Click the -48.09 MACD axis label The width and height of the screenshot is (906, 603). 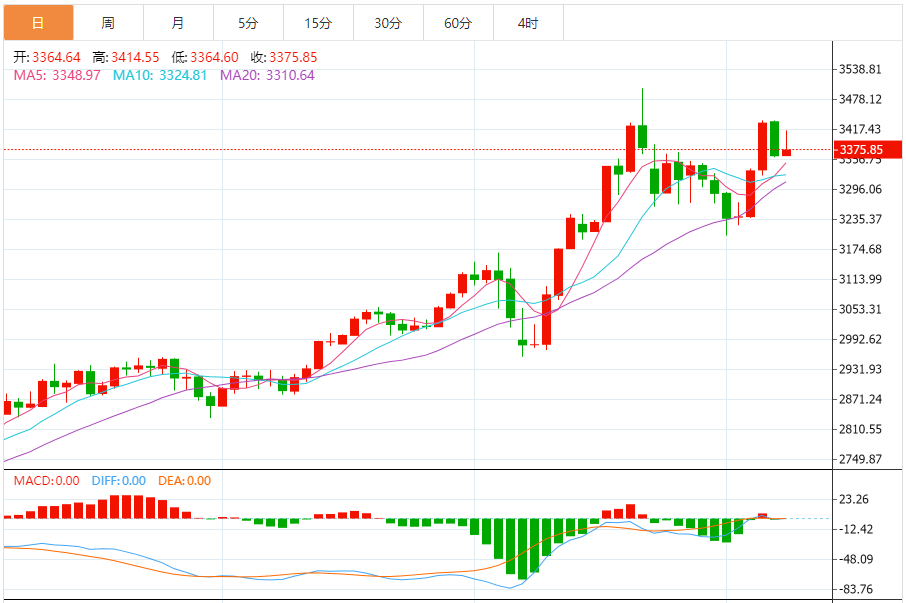coord(856,560)
